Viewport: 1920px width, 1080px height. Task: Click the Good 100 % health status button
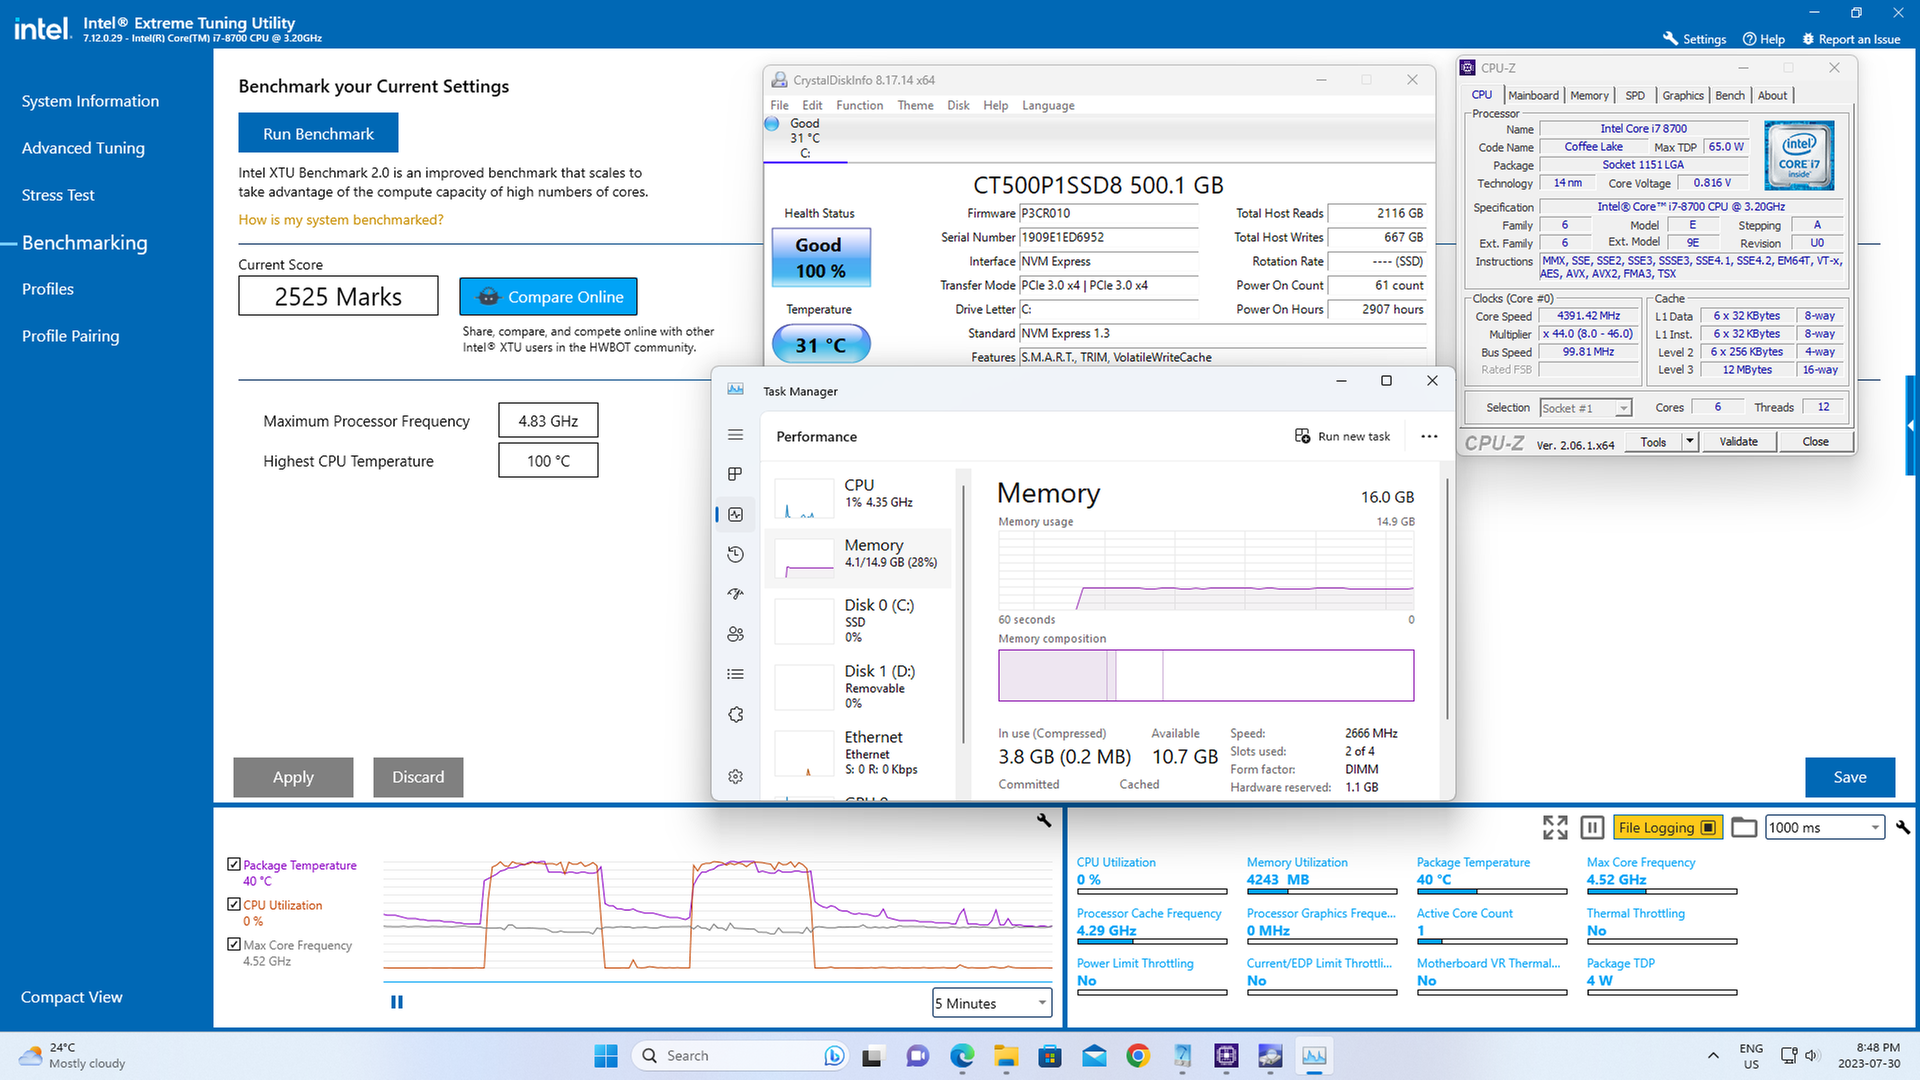click(x=821, y=258)
